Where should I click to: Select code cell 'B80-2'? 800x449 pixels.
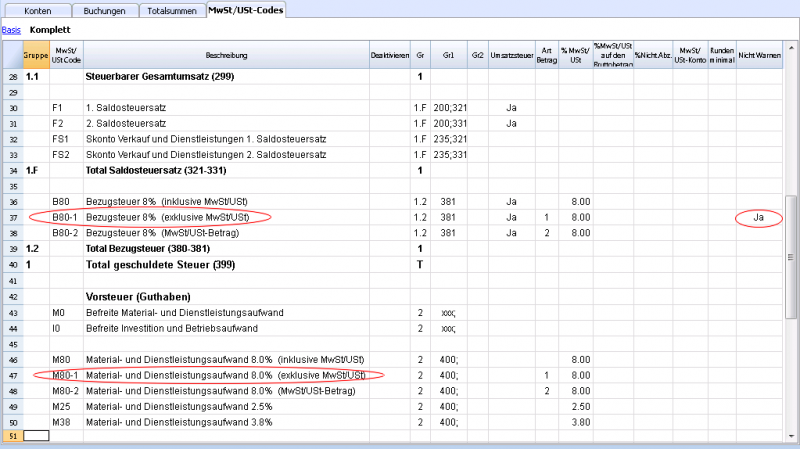coord(66,233)
